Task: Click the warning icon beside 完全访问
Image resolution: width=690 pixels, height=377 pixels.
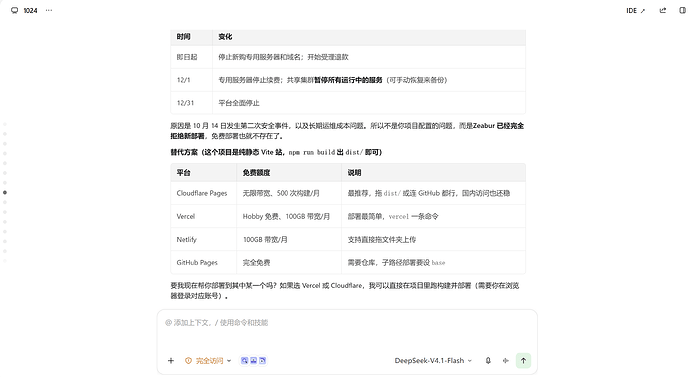Action: pos(188,361)
